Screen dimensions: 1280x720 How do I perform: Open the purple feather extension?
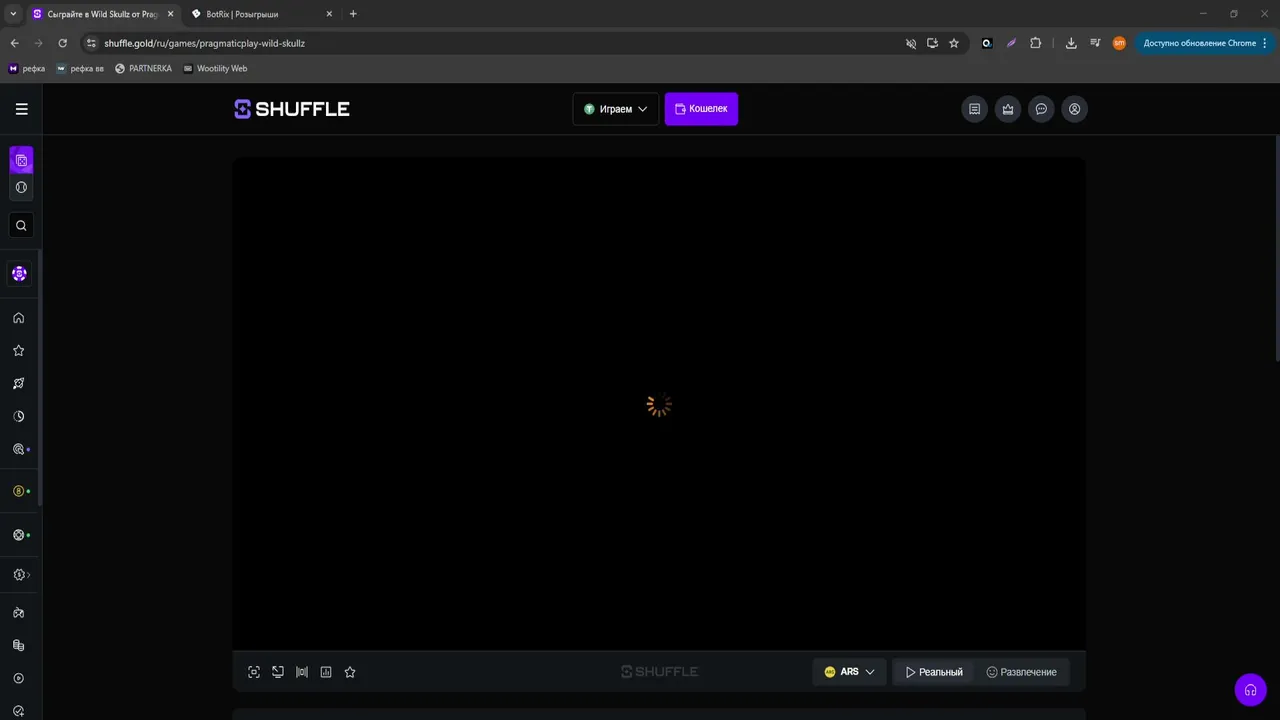click(1011, 43)
